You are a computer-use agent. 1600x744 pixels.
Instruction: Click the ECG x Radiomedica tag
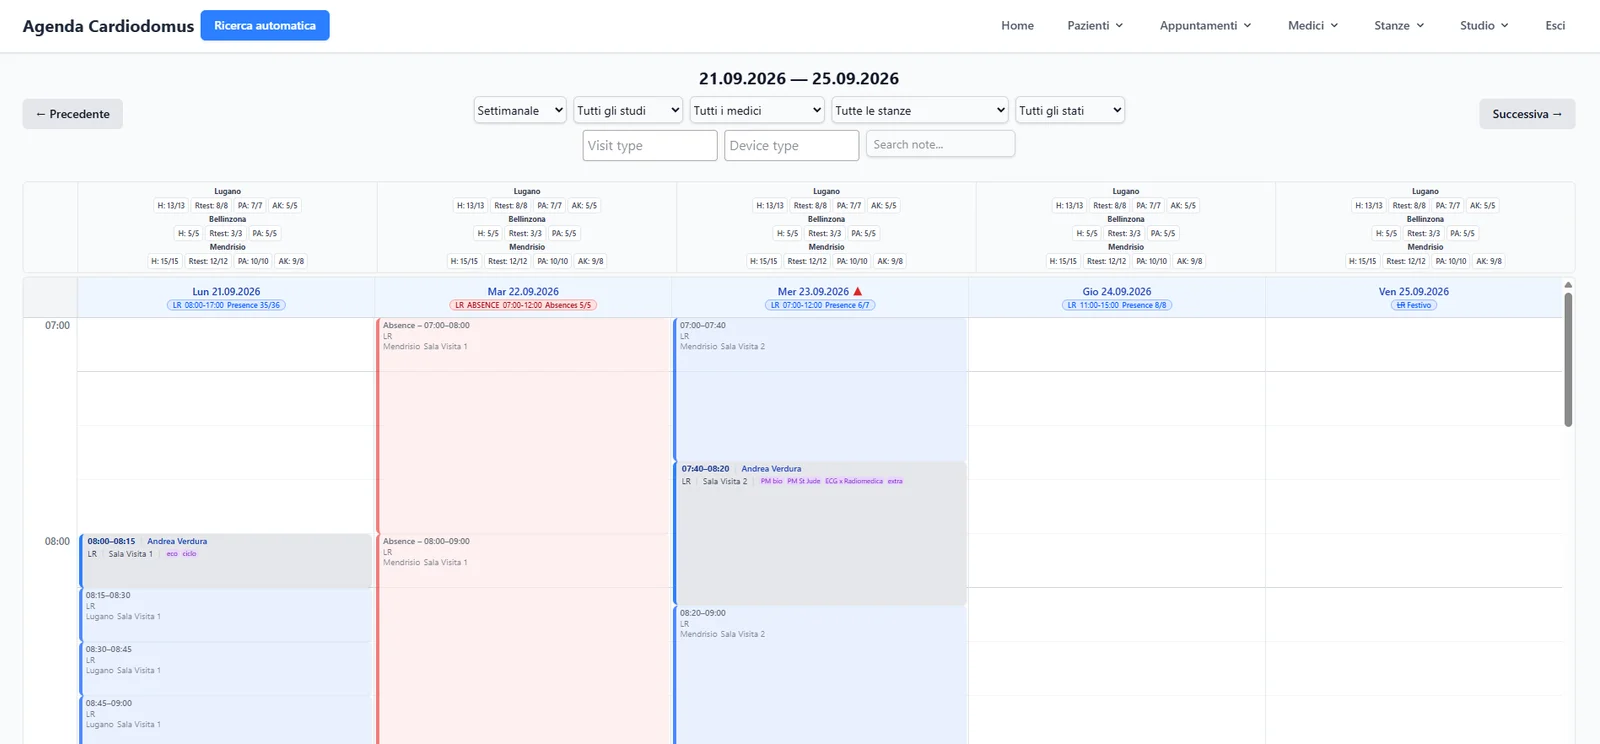coord(854,481)
